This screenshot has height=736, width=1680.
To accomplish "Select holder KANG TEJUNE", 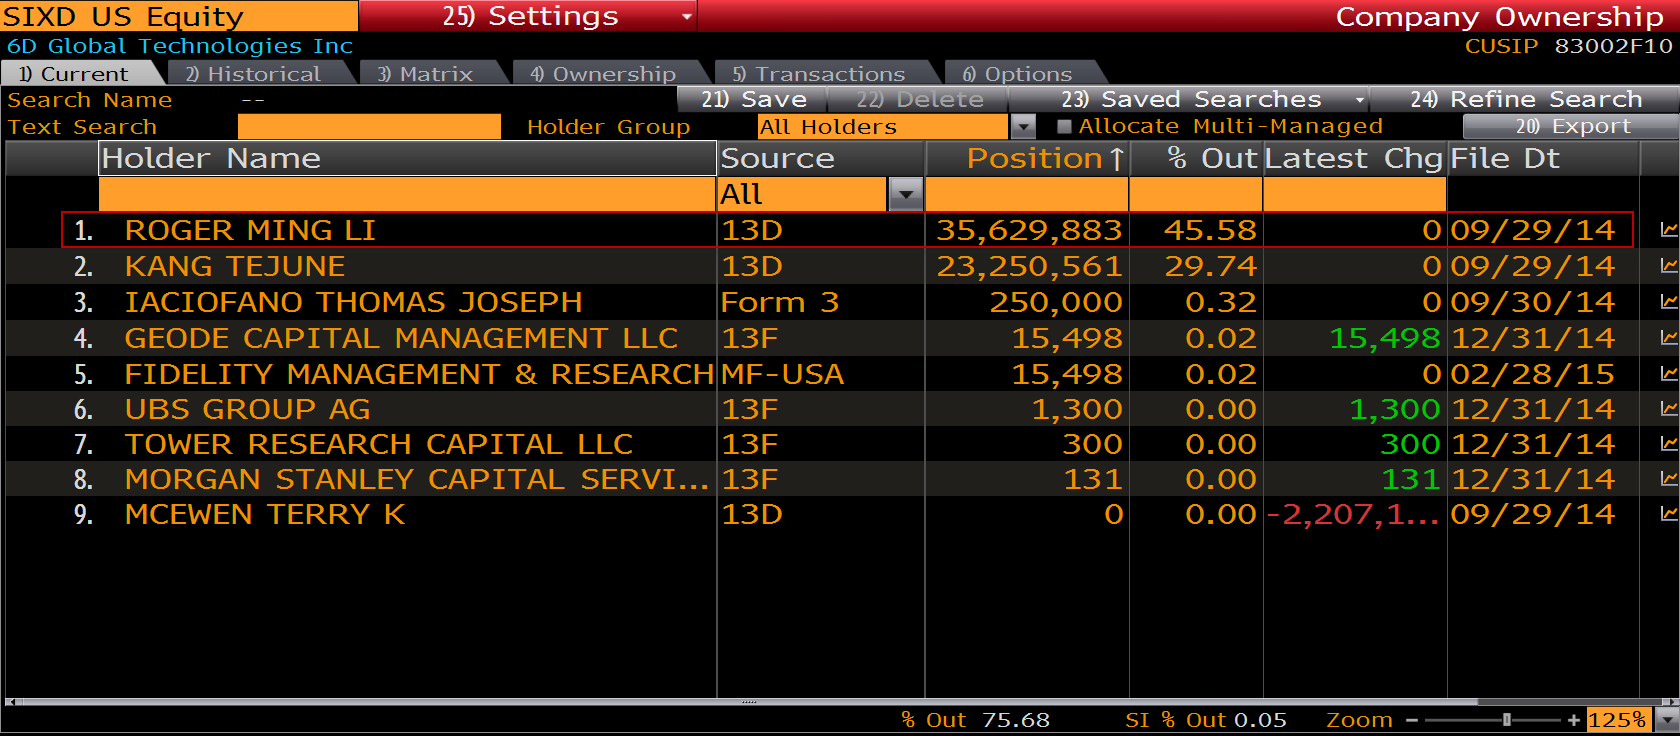I will click(235, 266).
